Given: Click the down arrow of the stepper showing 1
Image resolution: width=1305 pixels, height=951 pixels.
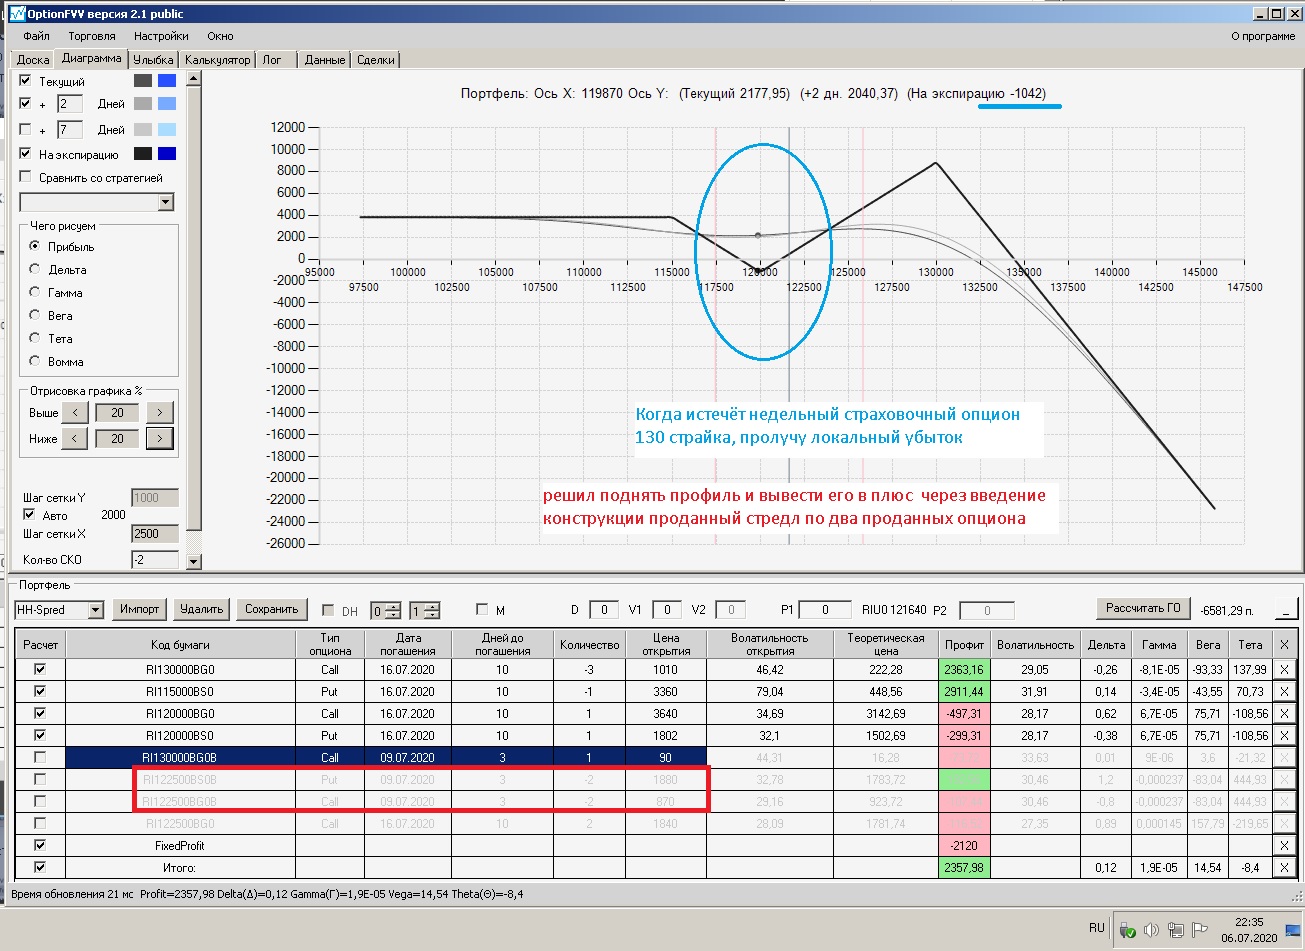Looking at the screenshot, I should pyautogui.click(x=431, y=614).
